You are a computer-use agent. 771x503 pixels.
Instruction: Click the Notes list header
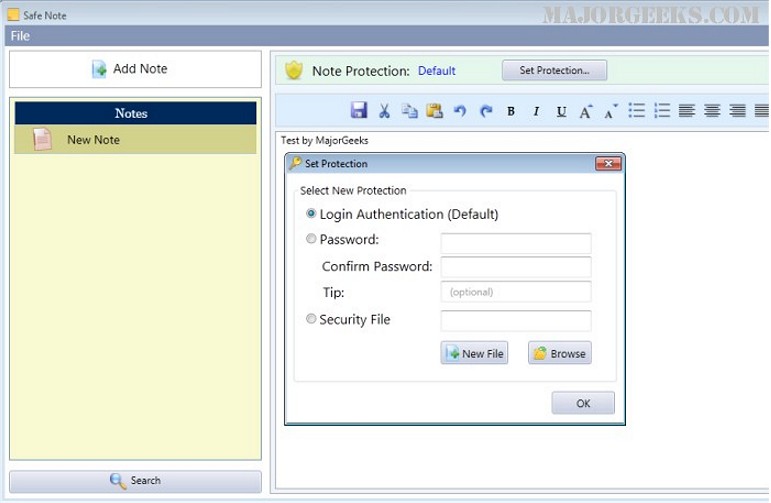135,113
